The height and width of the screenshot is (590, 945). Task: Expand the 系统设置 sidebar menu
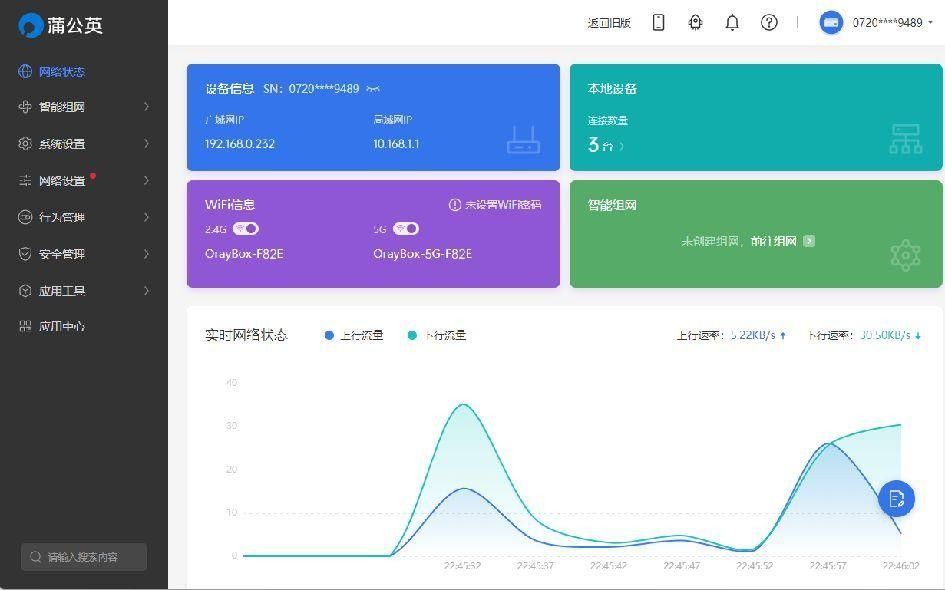click(84, 144)
